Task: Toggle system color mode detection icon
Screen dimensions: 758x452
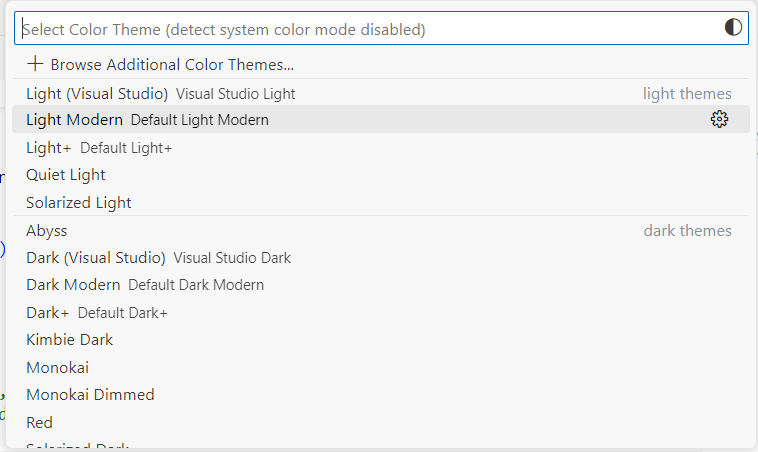Action: 733,27
